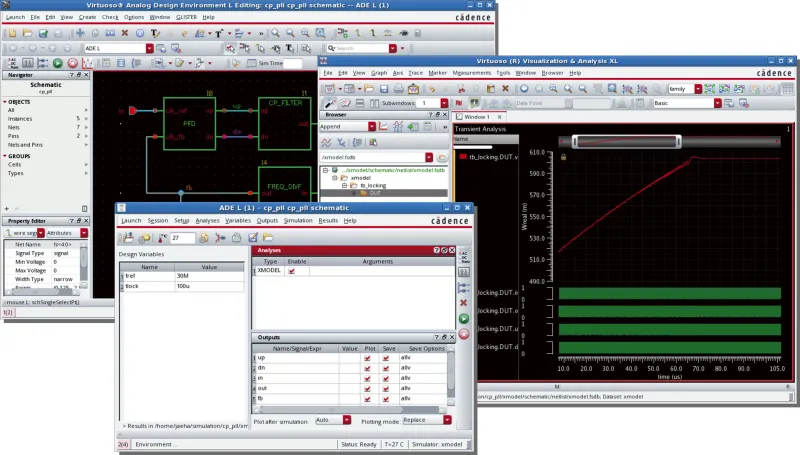Collapse tb_locking folder in Browser tree
The width and height of the screenshot is (800, 455).
pos(344,186)
